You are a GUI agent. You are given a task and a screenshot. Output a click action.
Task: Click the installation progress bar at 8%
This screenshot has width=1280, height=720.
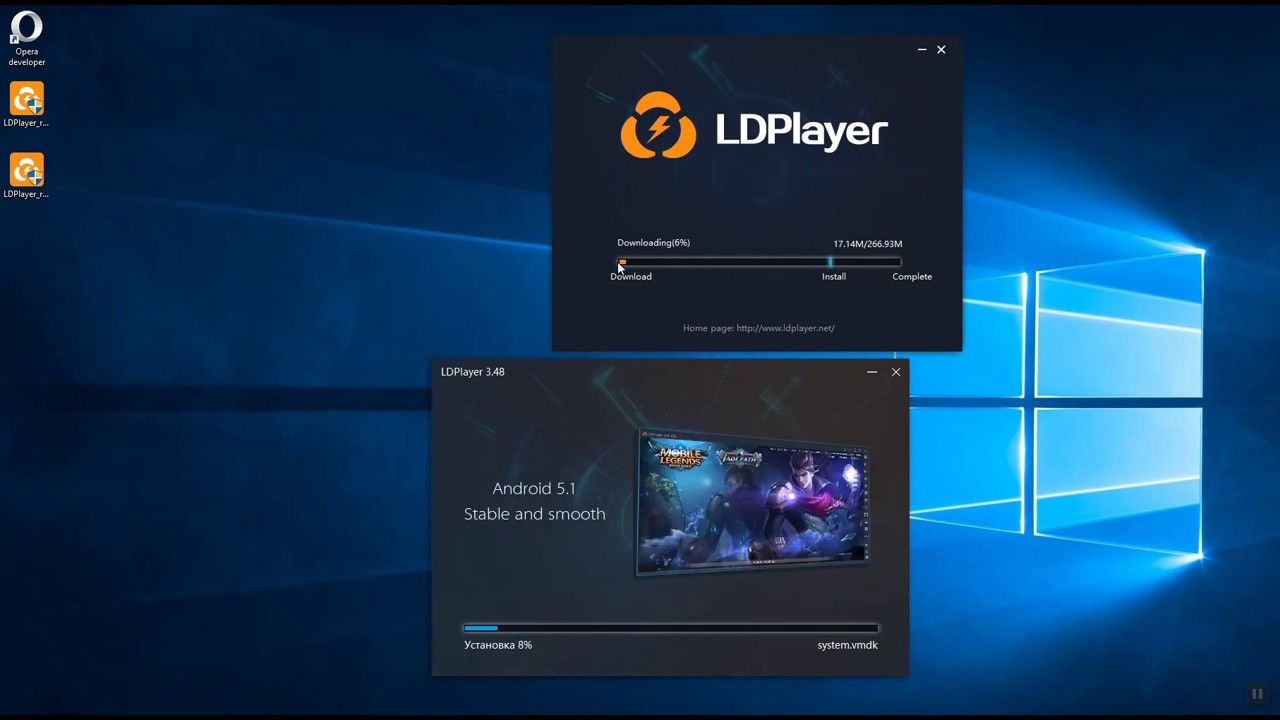pyautogui.click(x=671, y=628)
